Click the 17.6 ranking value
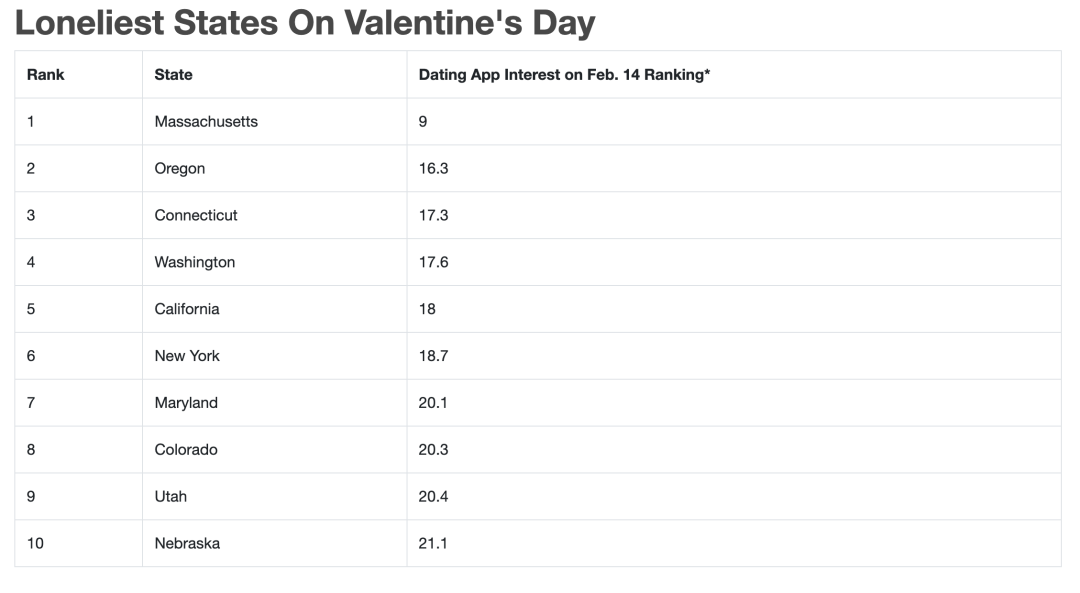This screenshot has width=1080, height=593. pos(433,262)
